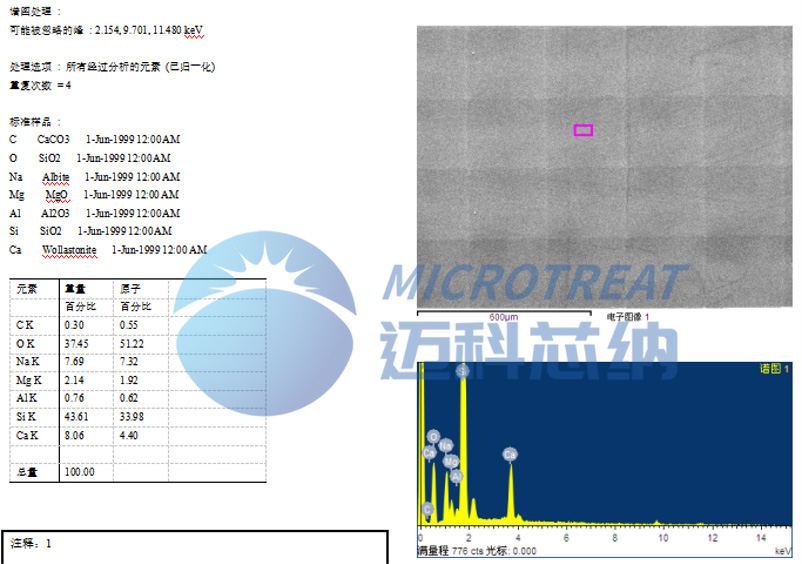
Task: Select the yellow 谱图 1 spectrum title
Action: point(773,369)
